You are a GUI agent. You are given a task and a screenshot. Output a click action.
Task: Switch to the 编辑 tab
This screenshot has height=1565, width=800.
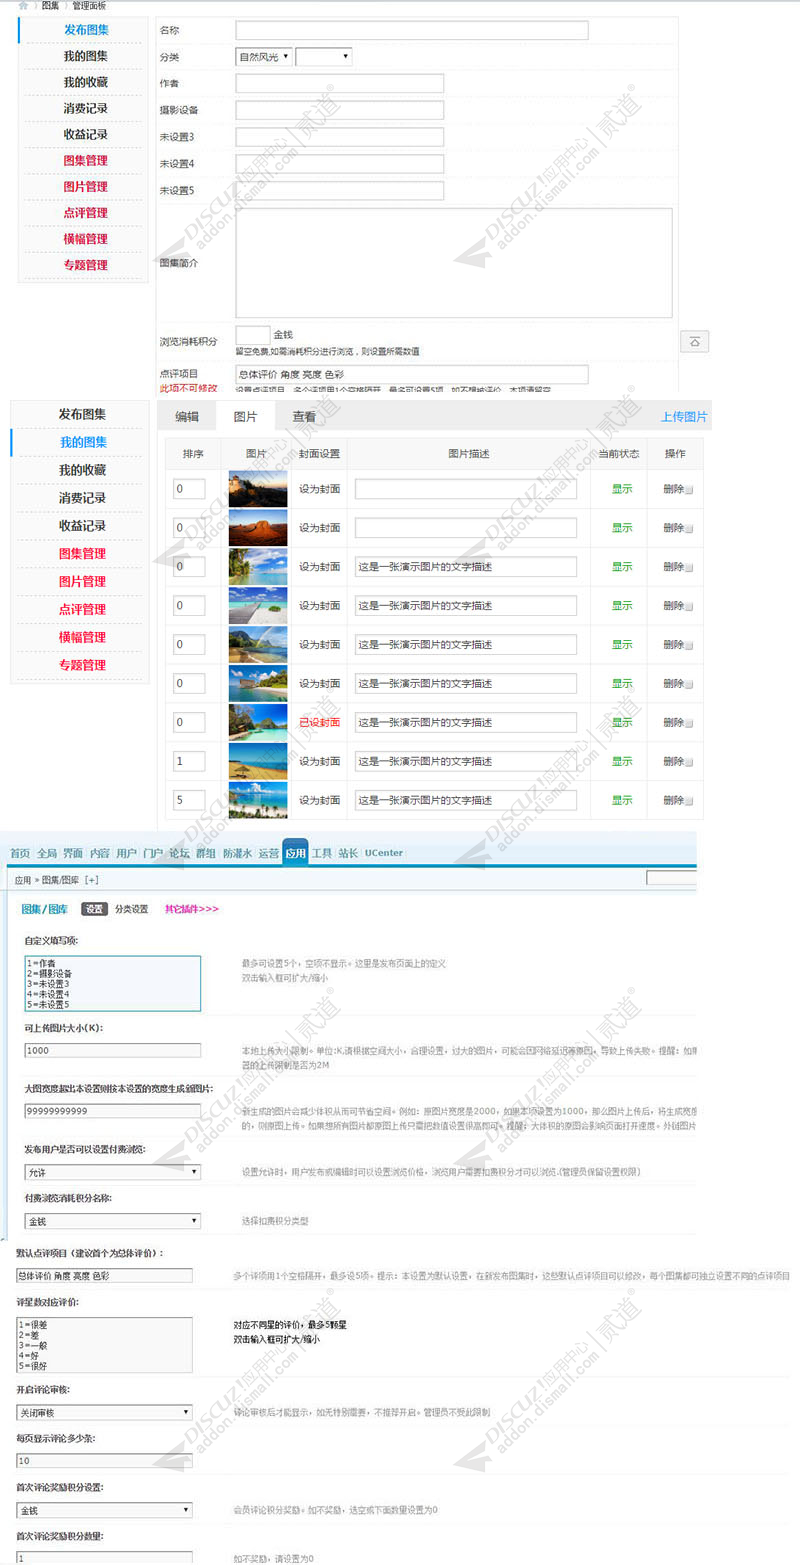(187, 417)
